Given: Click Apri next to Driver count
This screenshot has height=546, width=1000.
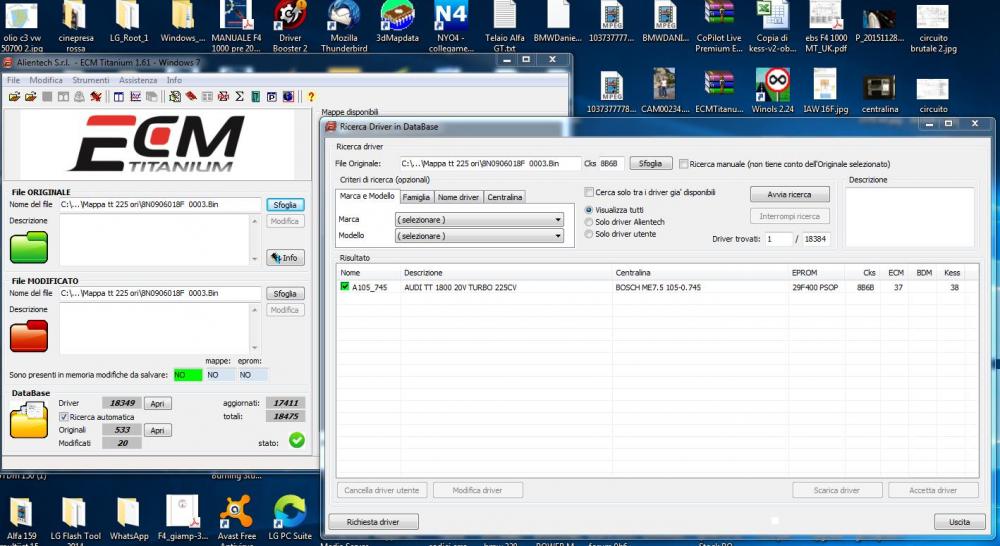Looking at the screenshot, I should click(158, 403).
